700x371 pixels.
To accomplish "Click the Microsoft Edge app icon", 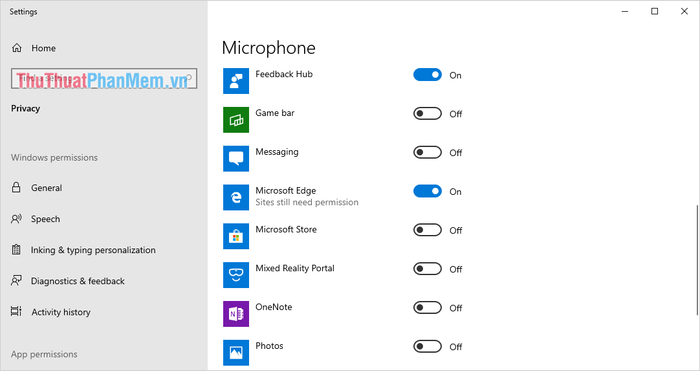I will point(236,197).
